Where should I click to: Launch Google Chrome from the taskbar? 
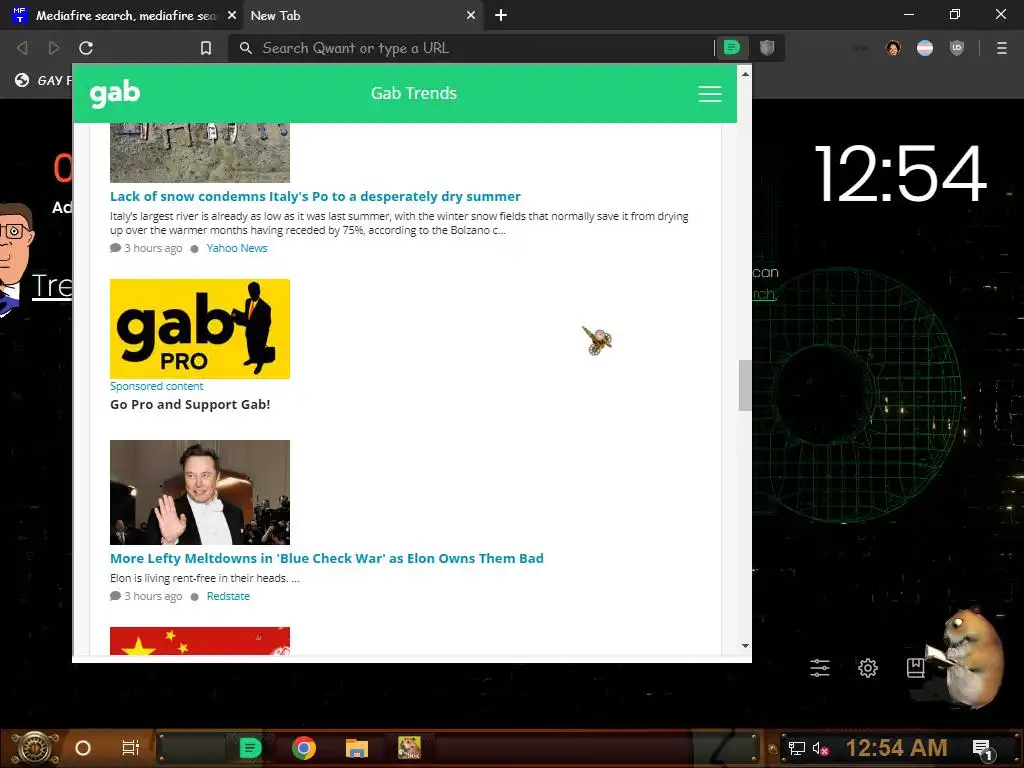tap(304, 748)
